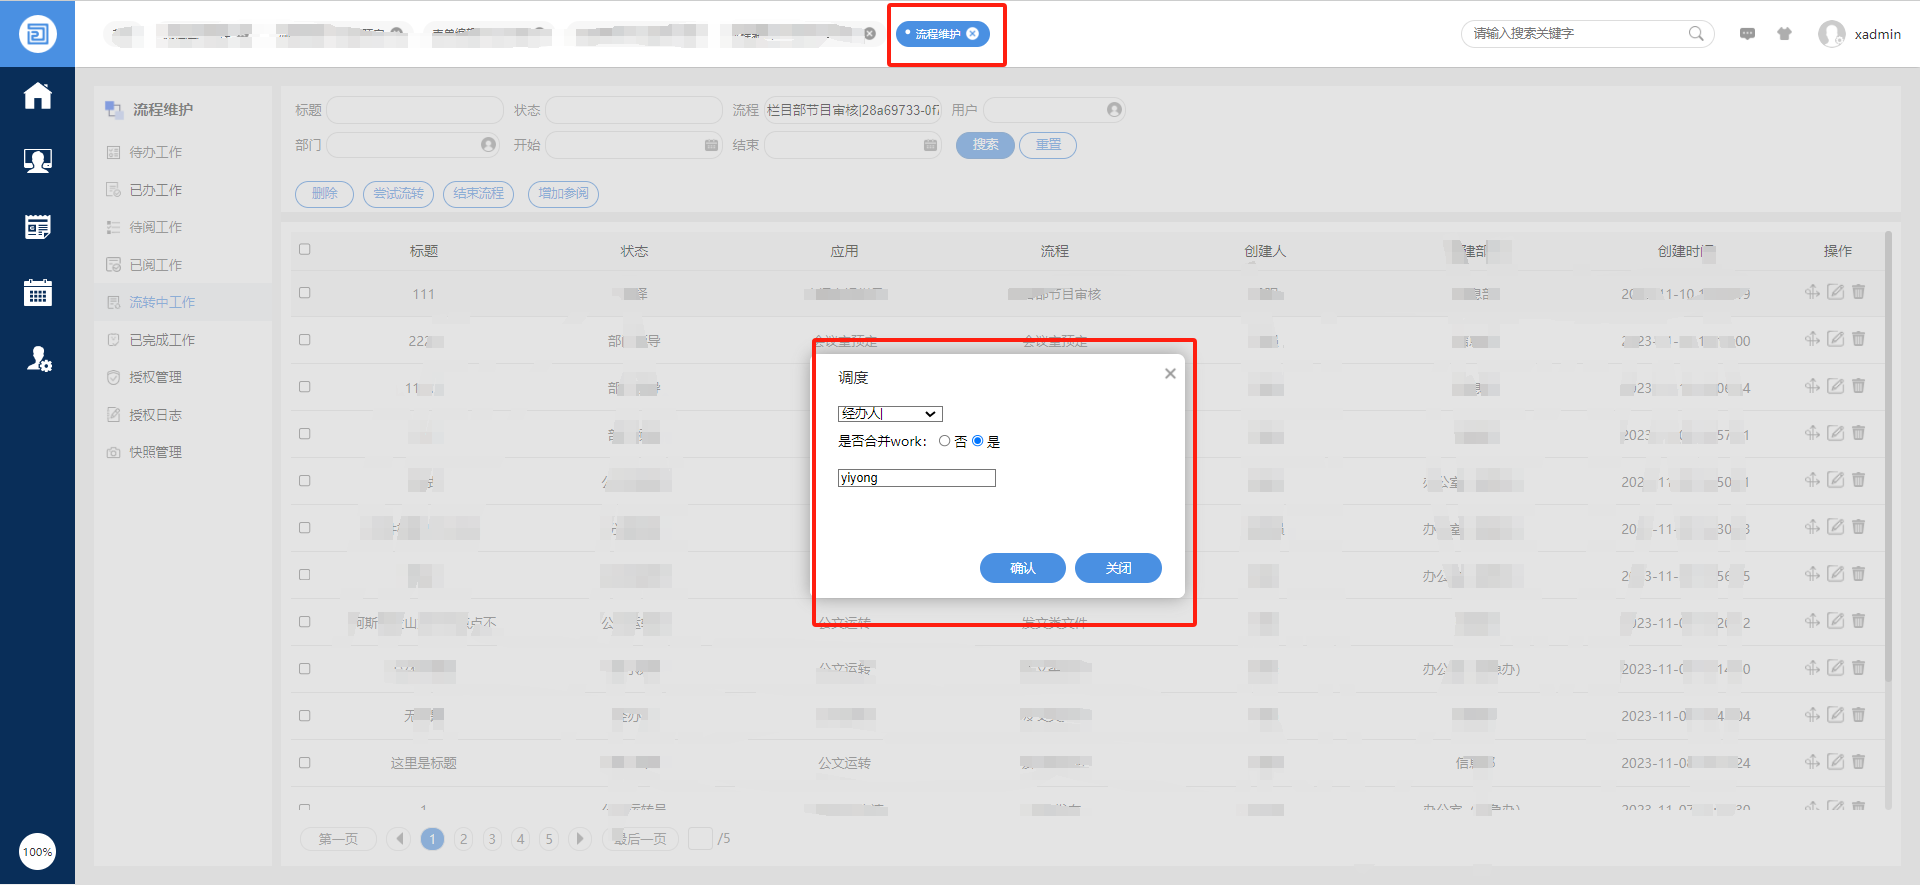Tick the checkbox for the 这里是标题 row
The image size is (1920, 885).
[x=304, y=763]
